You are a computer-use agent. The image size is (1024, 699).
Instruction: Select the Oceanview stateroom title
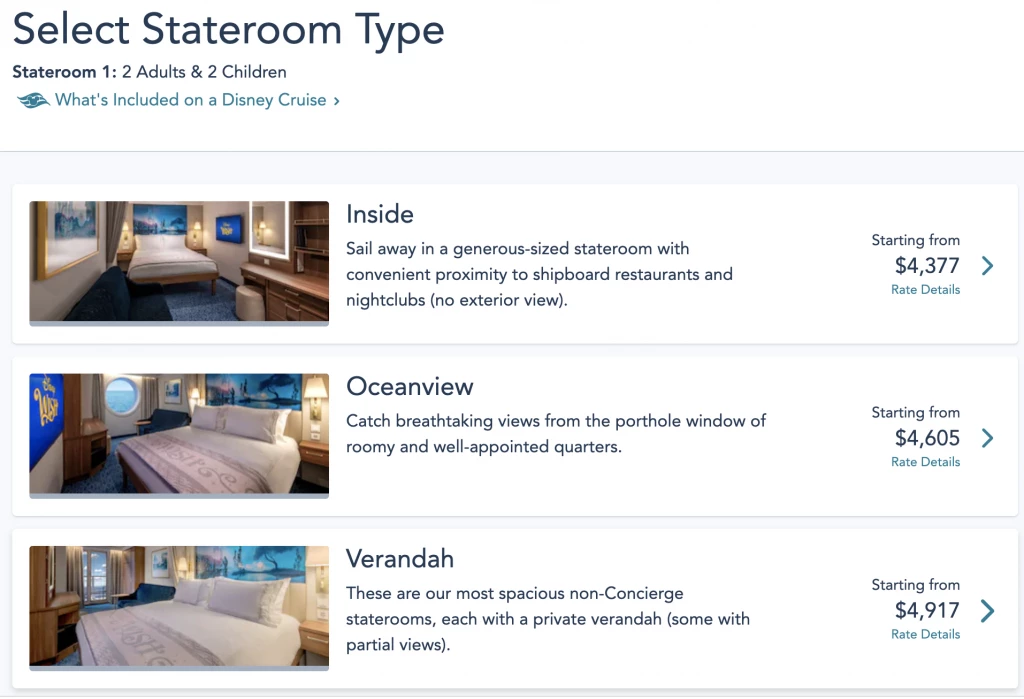tap(409, 387)
